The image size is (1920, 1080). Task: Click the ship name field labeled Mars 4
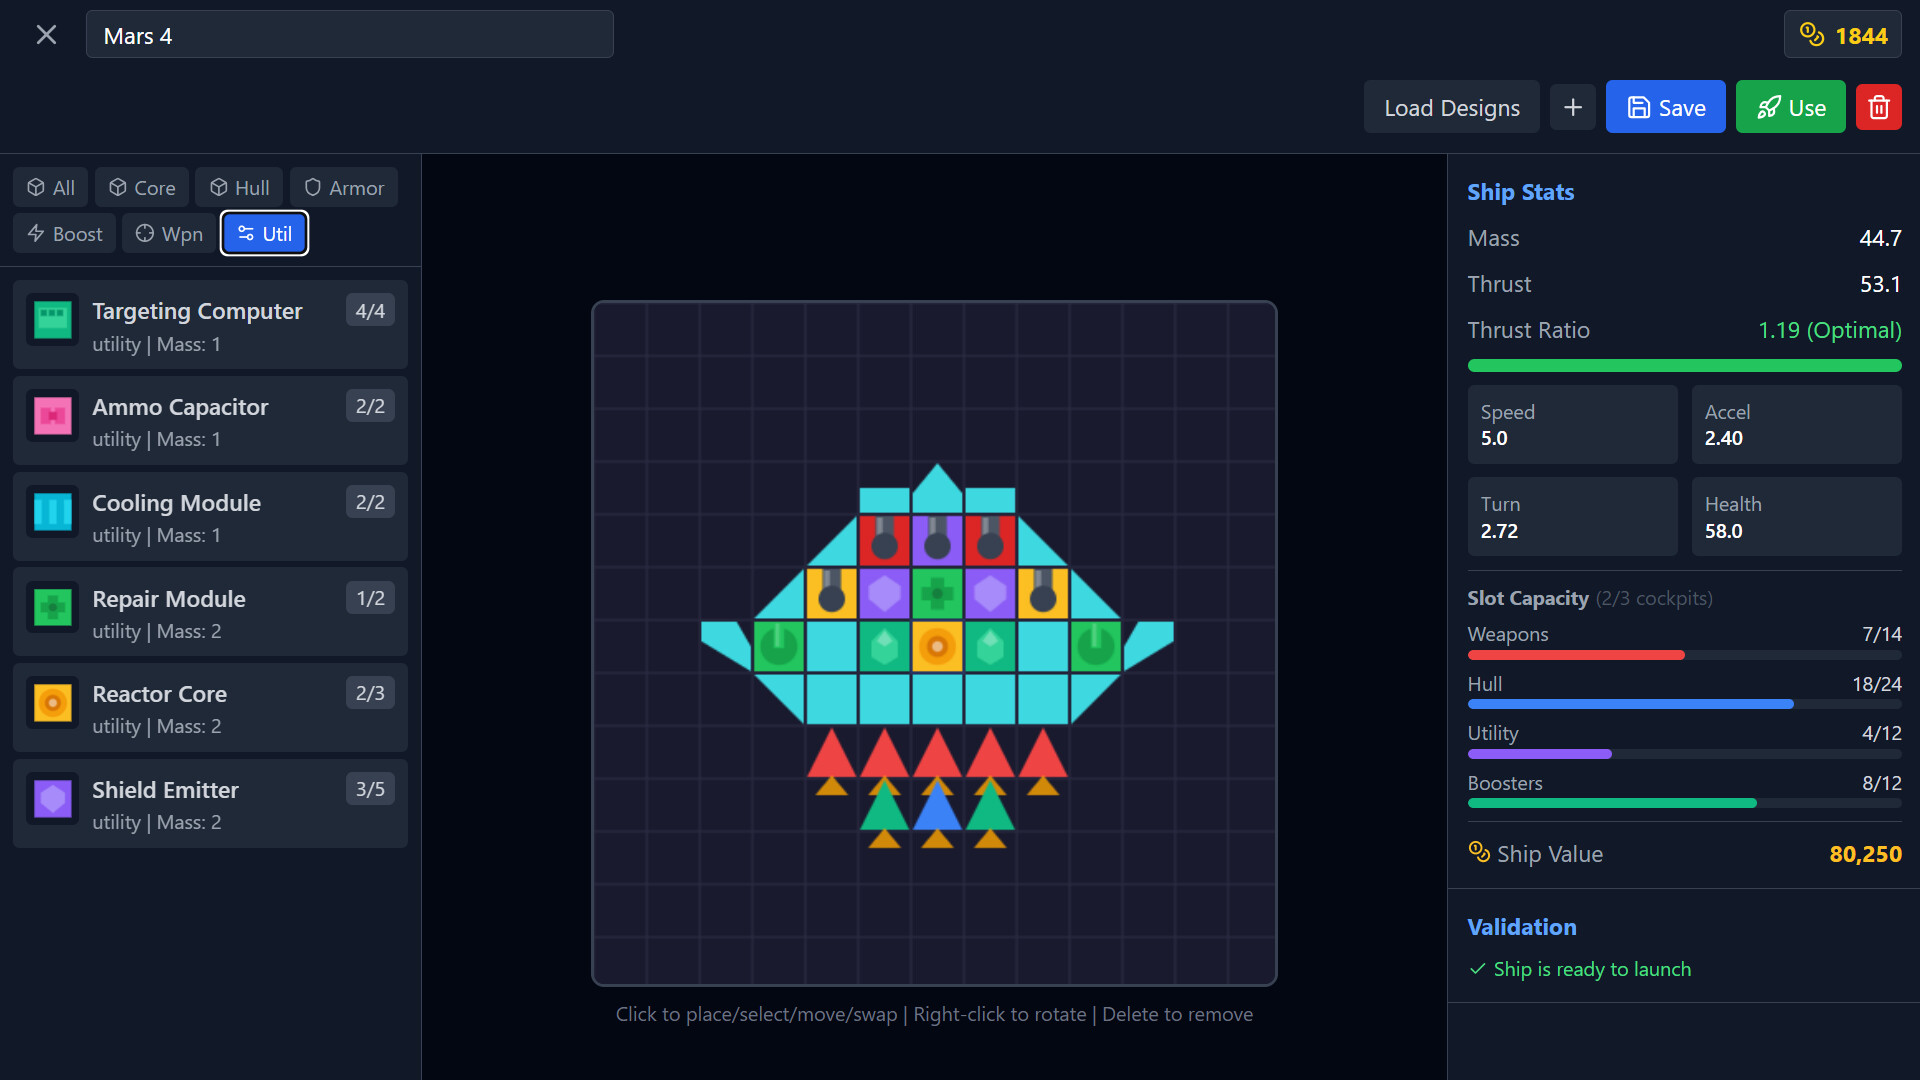pos(349,34)
